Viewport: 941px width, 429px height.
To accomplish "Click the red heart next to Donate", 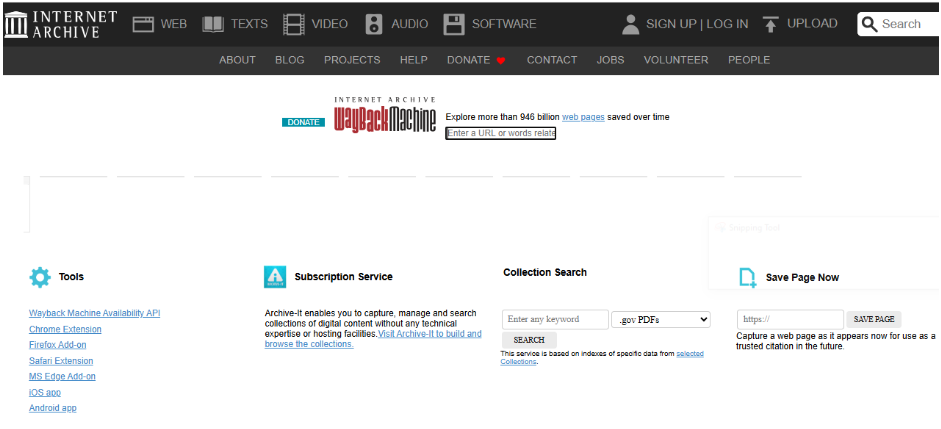I will click(501, 61).
